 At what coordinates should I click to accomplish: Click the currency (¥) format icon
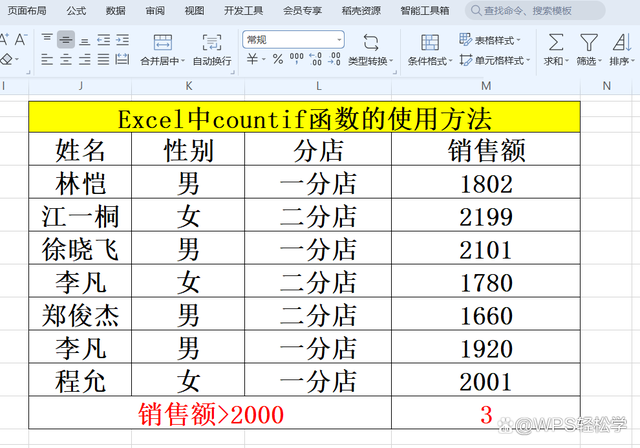[x=252, y=61]
